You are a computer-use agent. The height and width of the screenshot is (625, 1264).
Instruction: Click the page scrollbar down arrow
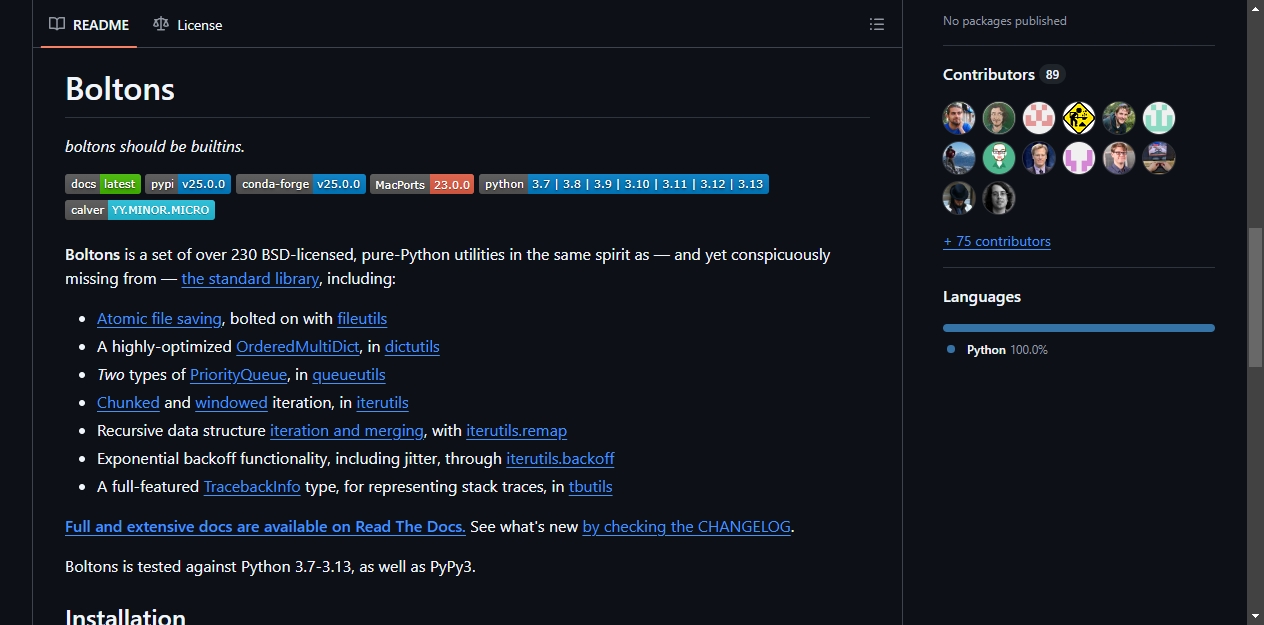[x=1255, y=616]
